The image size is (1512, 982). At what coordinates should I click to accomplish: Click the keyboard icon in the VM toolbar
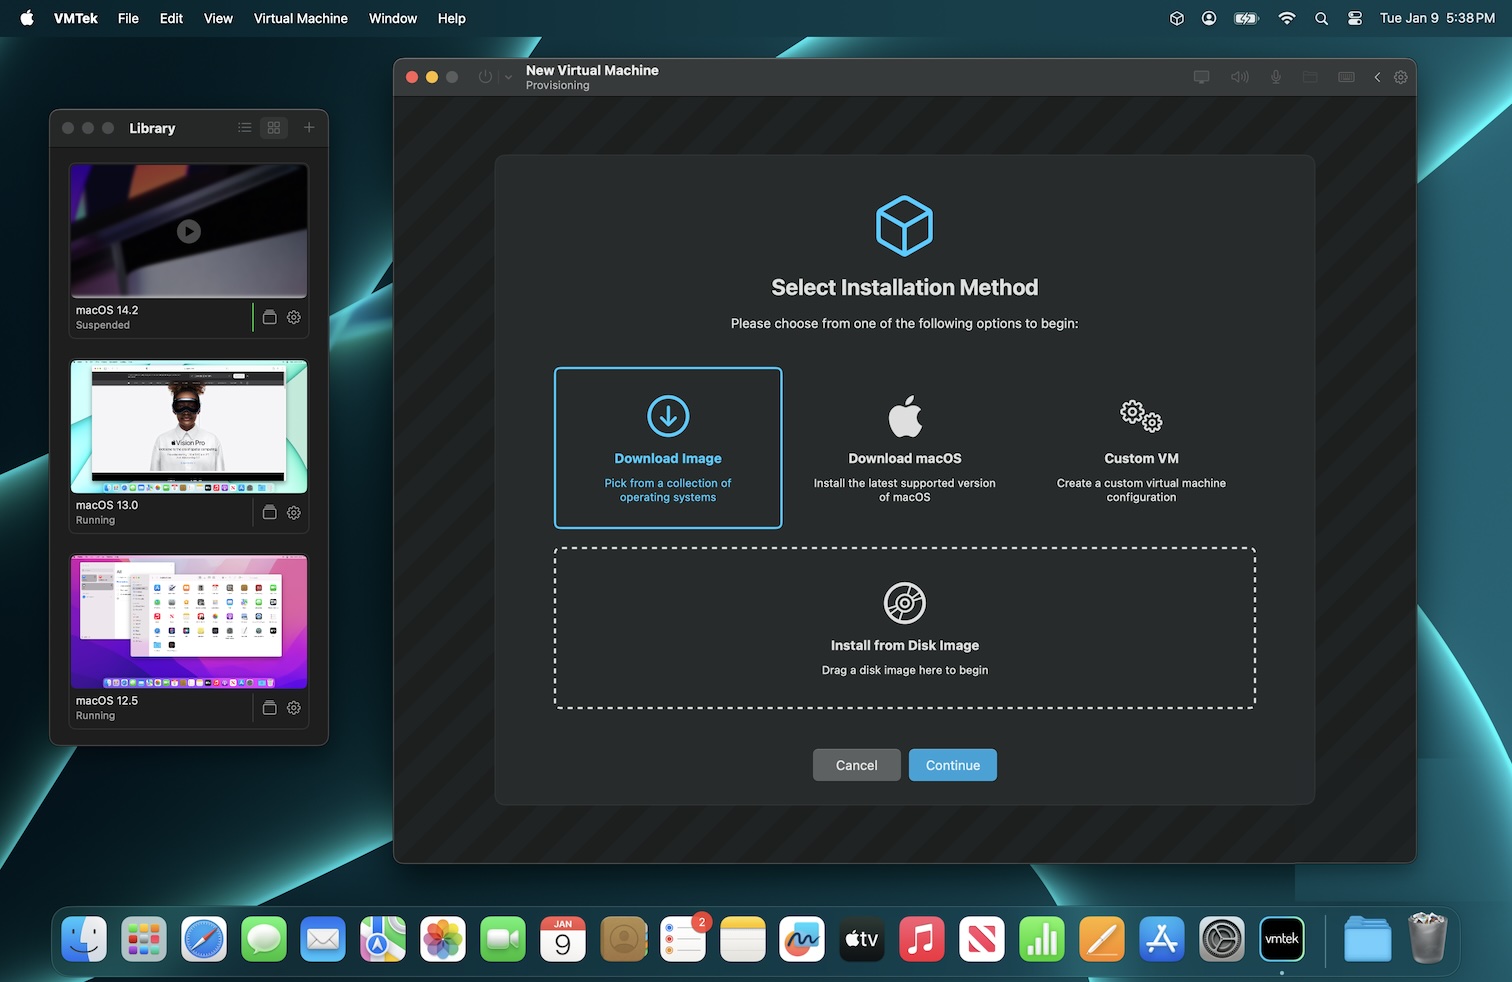(1347, 77)
